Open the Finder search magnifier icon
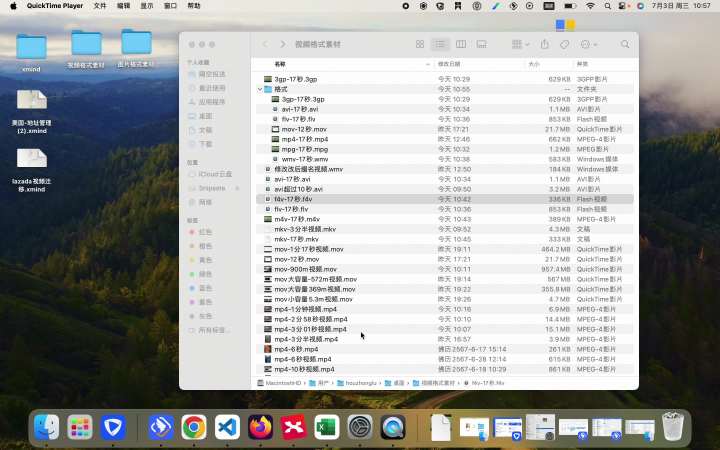 coord(625,44)
